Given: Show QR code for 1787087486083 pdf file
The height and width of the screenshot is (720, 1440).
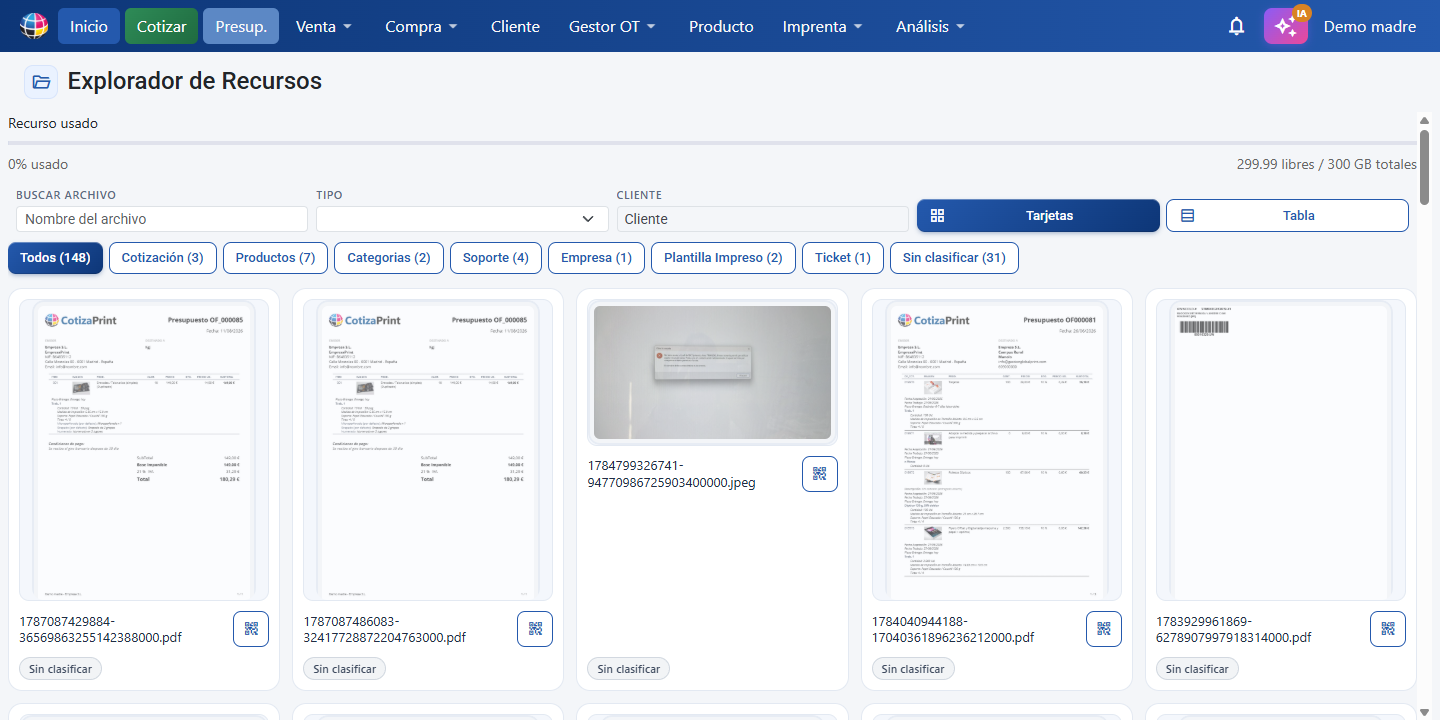Looking at the screenshot, I should [x=535, y=629].
